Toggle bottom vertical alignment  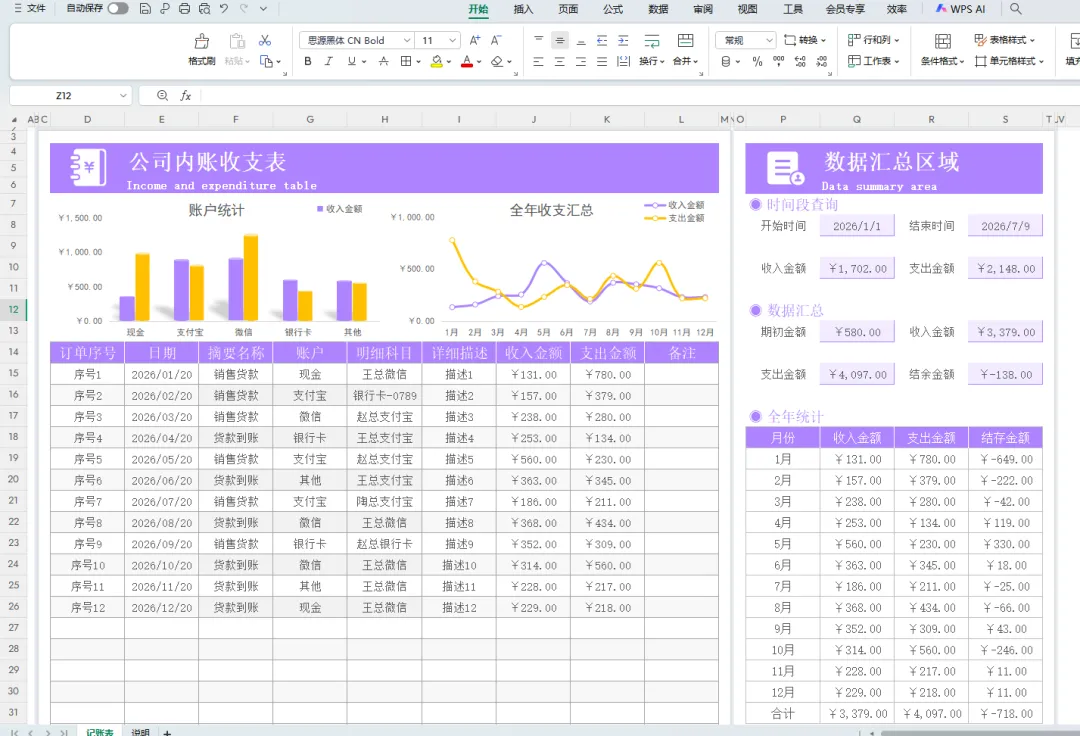[x=581, y=41]
